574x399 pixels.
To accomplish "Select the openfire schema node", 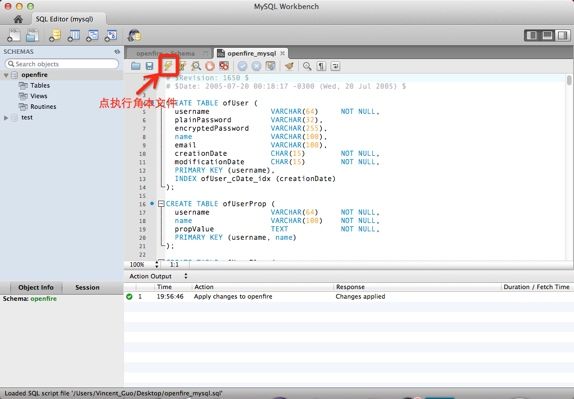I will point(34,75).
